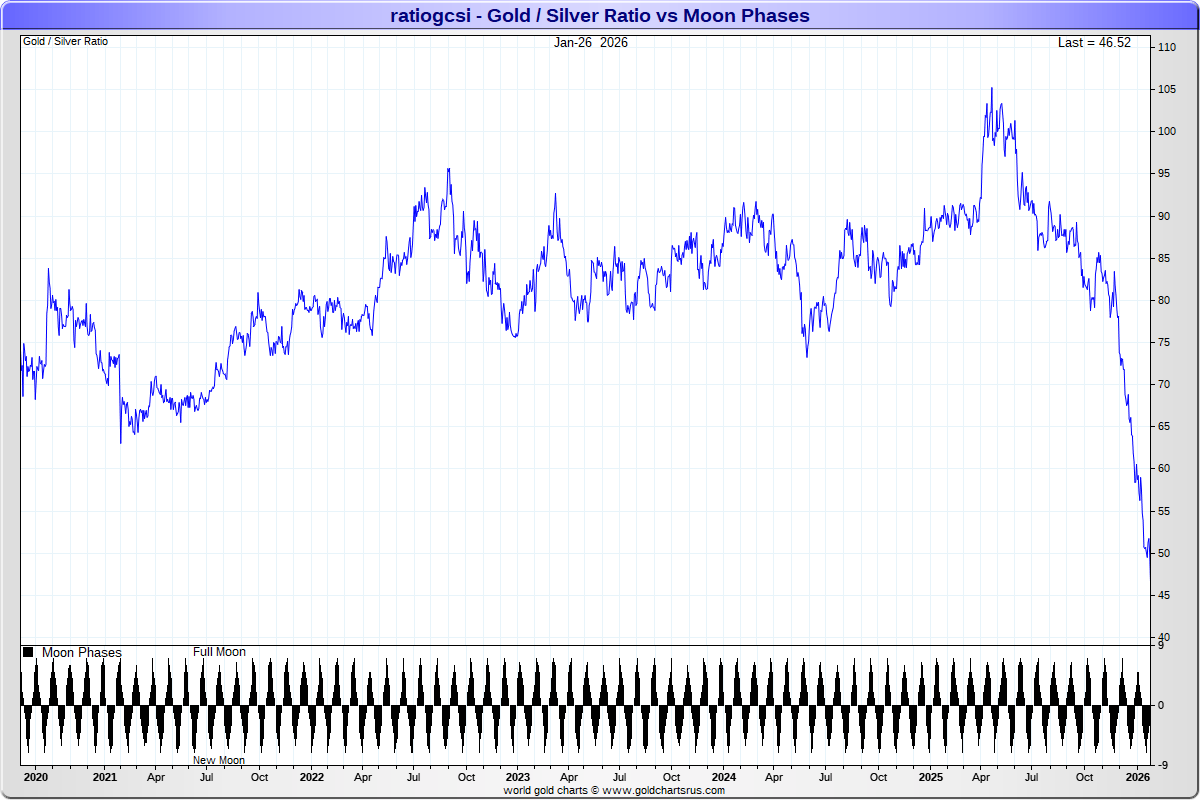
Task: Click the 40 tick on the ratio axis
Action: [x=1164, y=637]
